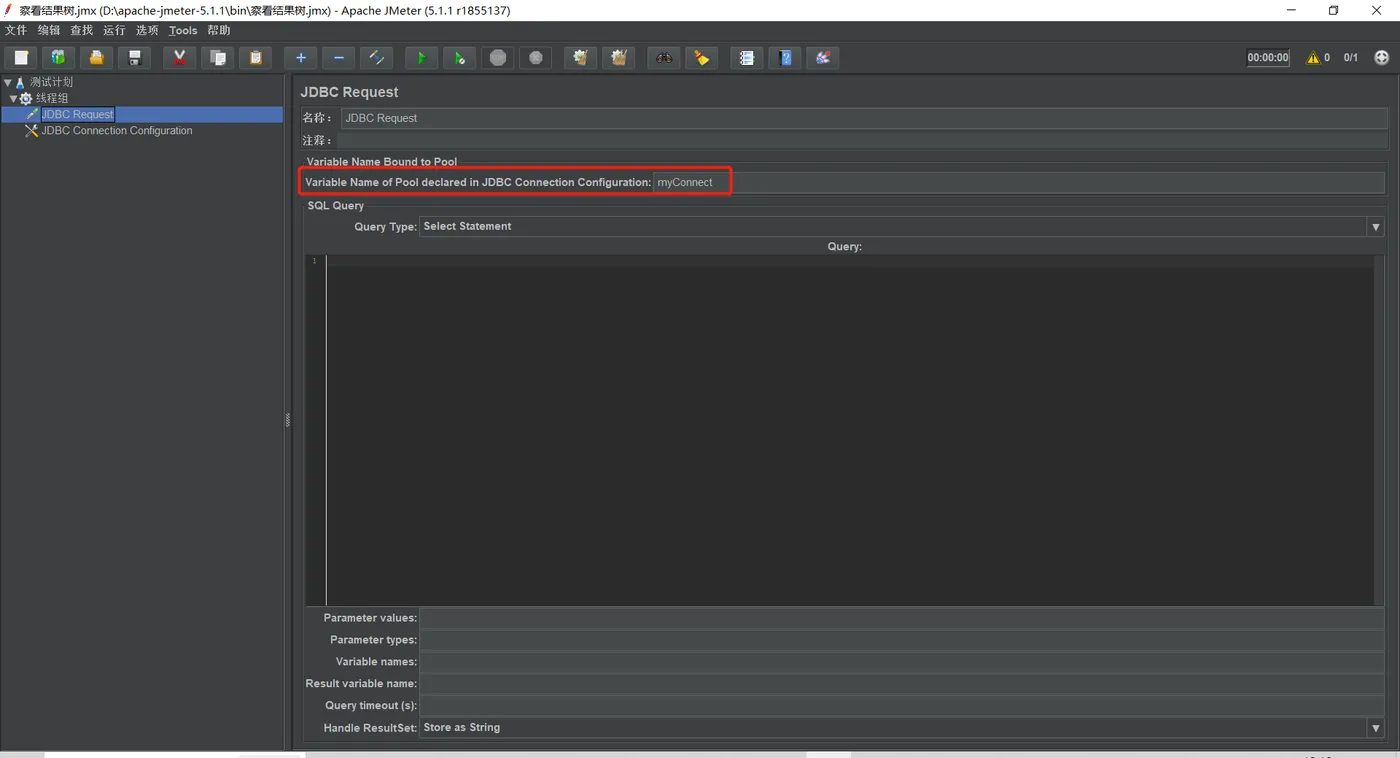Click the 注释 comments input field
This screenshot has height=758, width=1400.
point(861,141)
